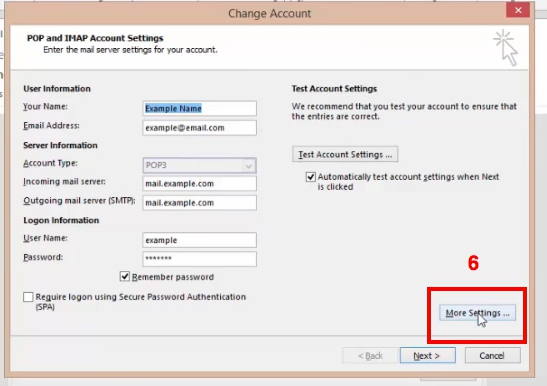The image size is (547, 386).
Task: Open the Account Type dropdown
Action: (x=200, y=165)
